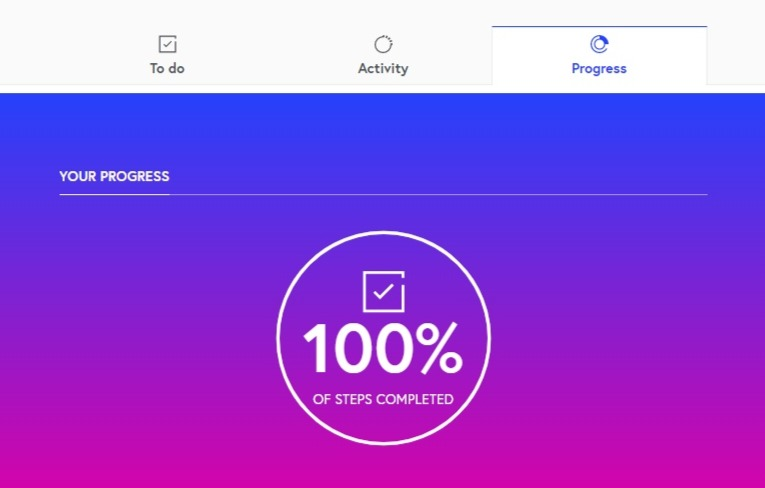This screenshot has width=765, height=488.
Task: Click the OF STEPS COMPLETED text
Action: click(x=383, y=399)
